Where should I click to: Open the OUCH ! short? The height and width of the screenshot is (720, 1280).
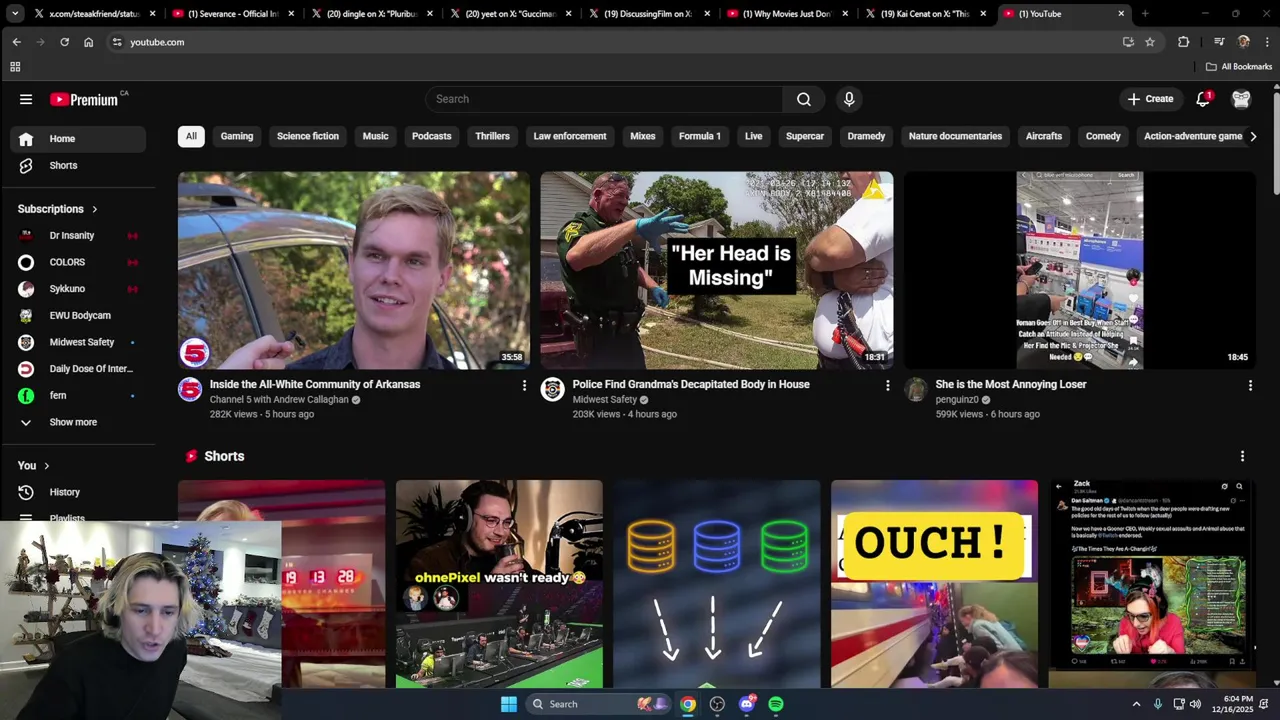pos(934,584)
